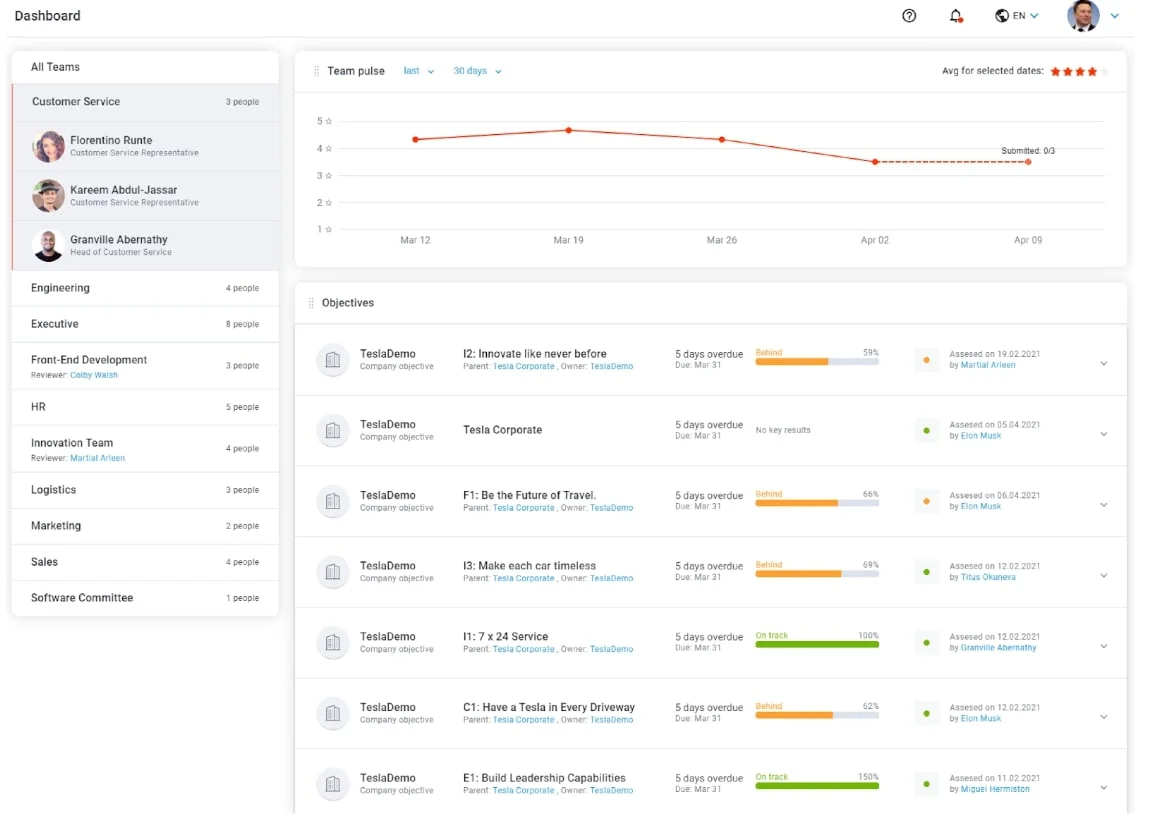Expand the I1: 7 x 24 Service row
The width and height of the screenshot is (1150, 817).
point(1104,647)
